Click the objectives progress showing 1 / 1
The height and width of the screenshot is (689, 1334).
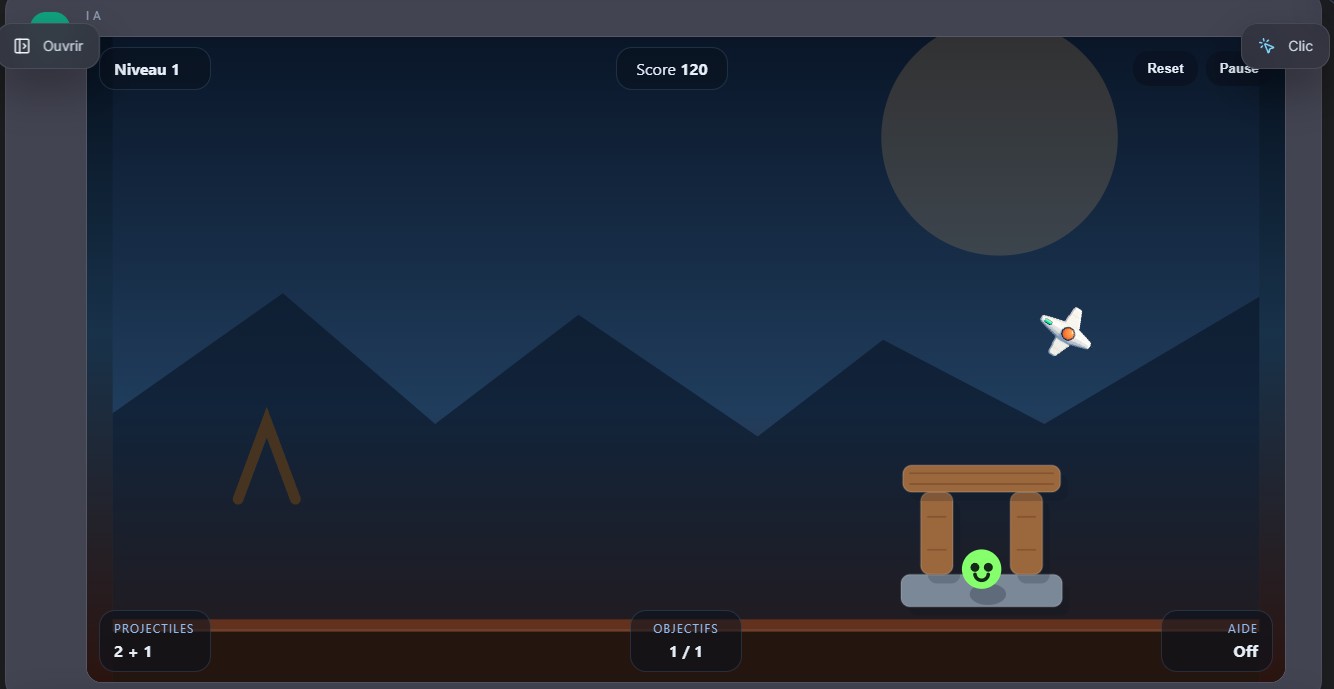pos(686,651)
